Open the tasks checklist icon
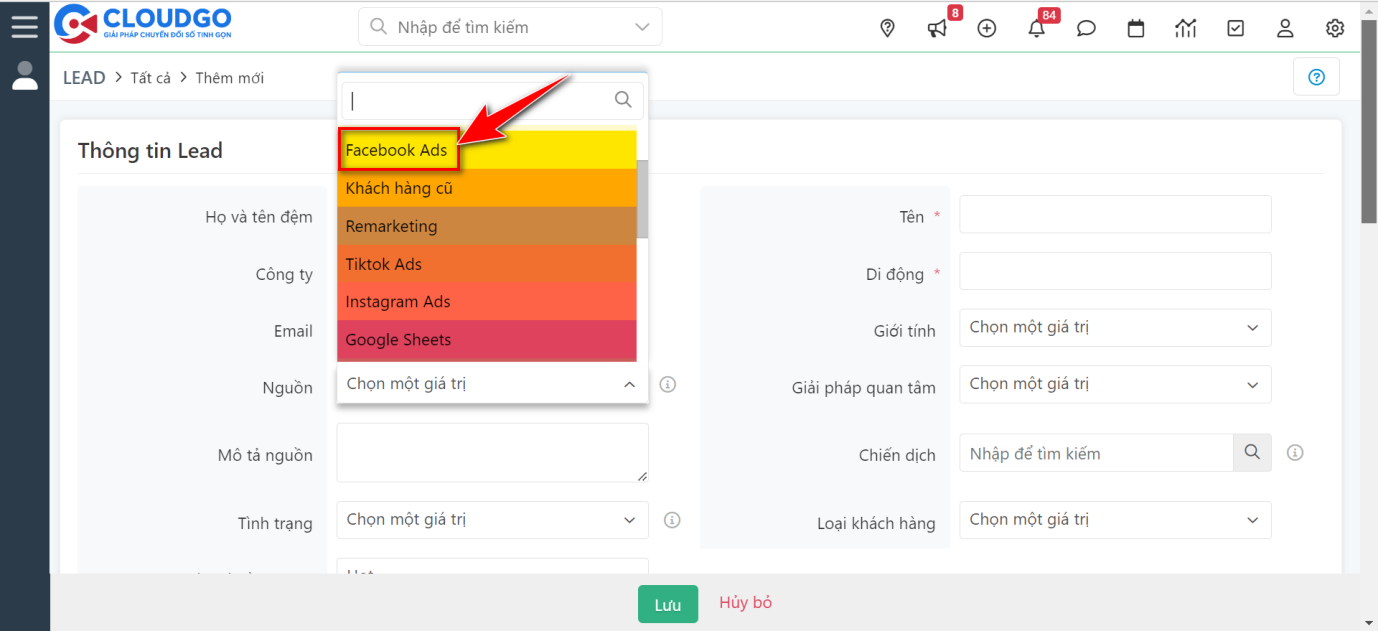The image size is (1378, 631). click(x=1236, y=28)
